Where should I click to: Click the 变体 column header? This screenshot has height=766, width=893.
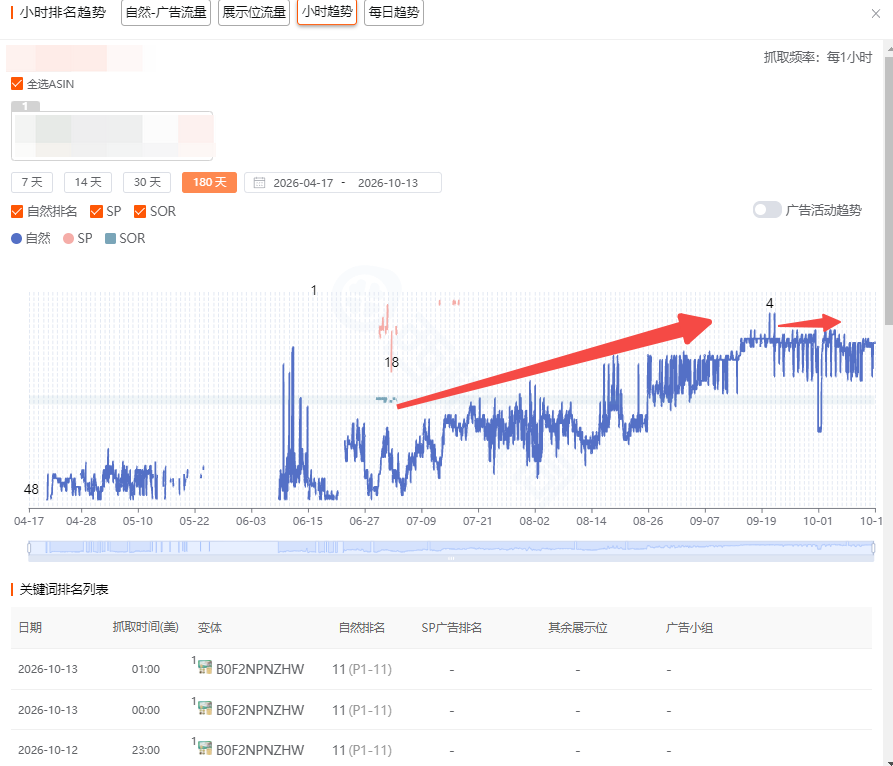(210, 628)
